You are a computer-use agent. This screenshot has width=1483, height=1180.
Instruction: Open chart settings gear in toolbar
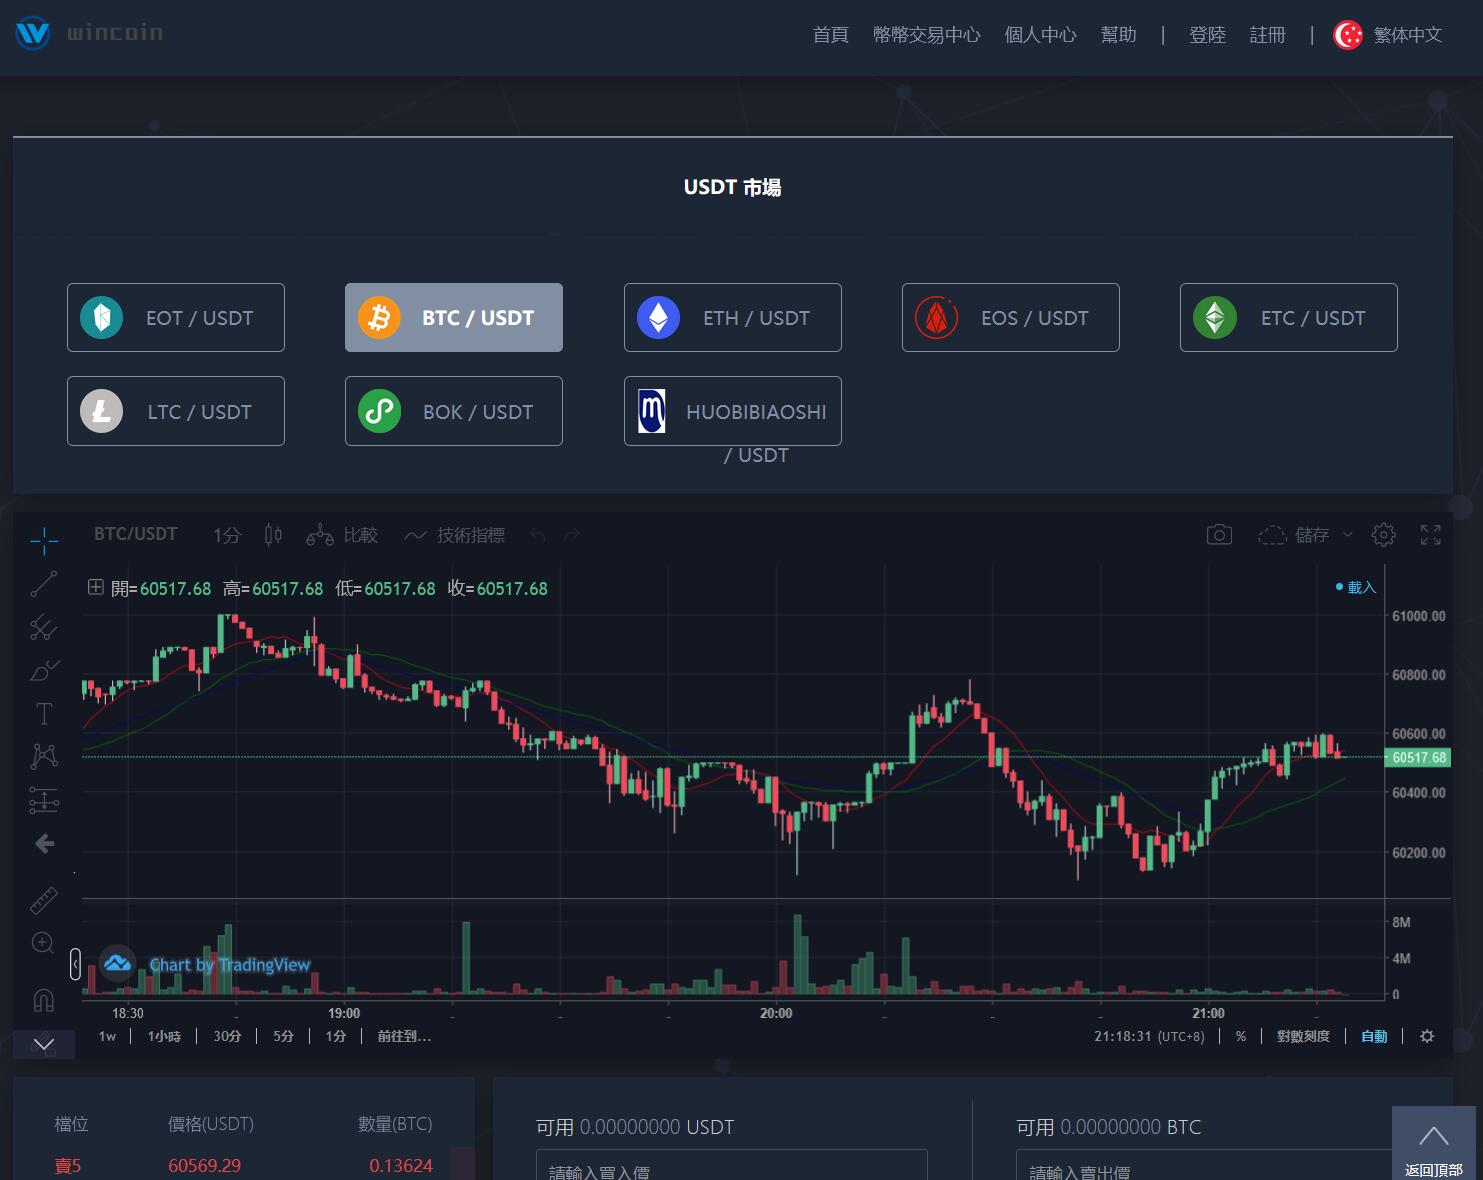click(x=1384, y=535)
